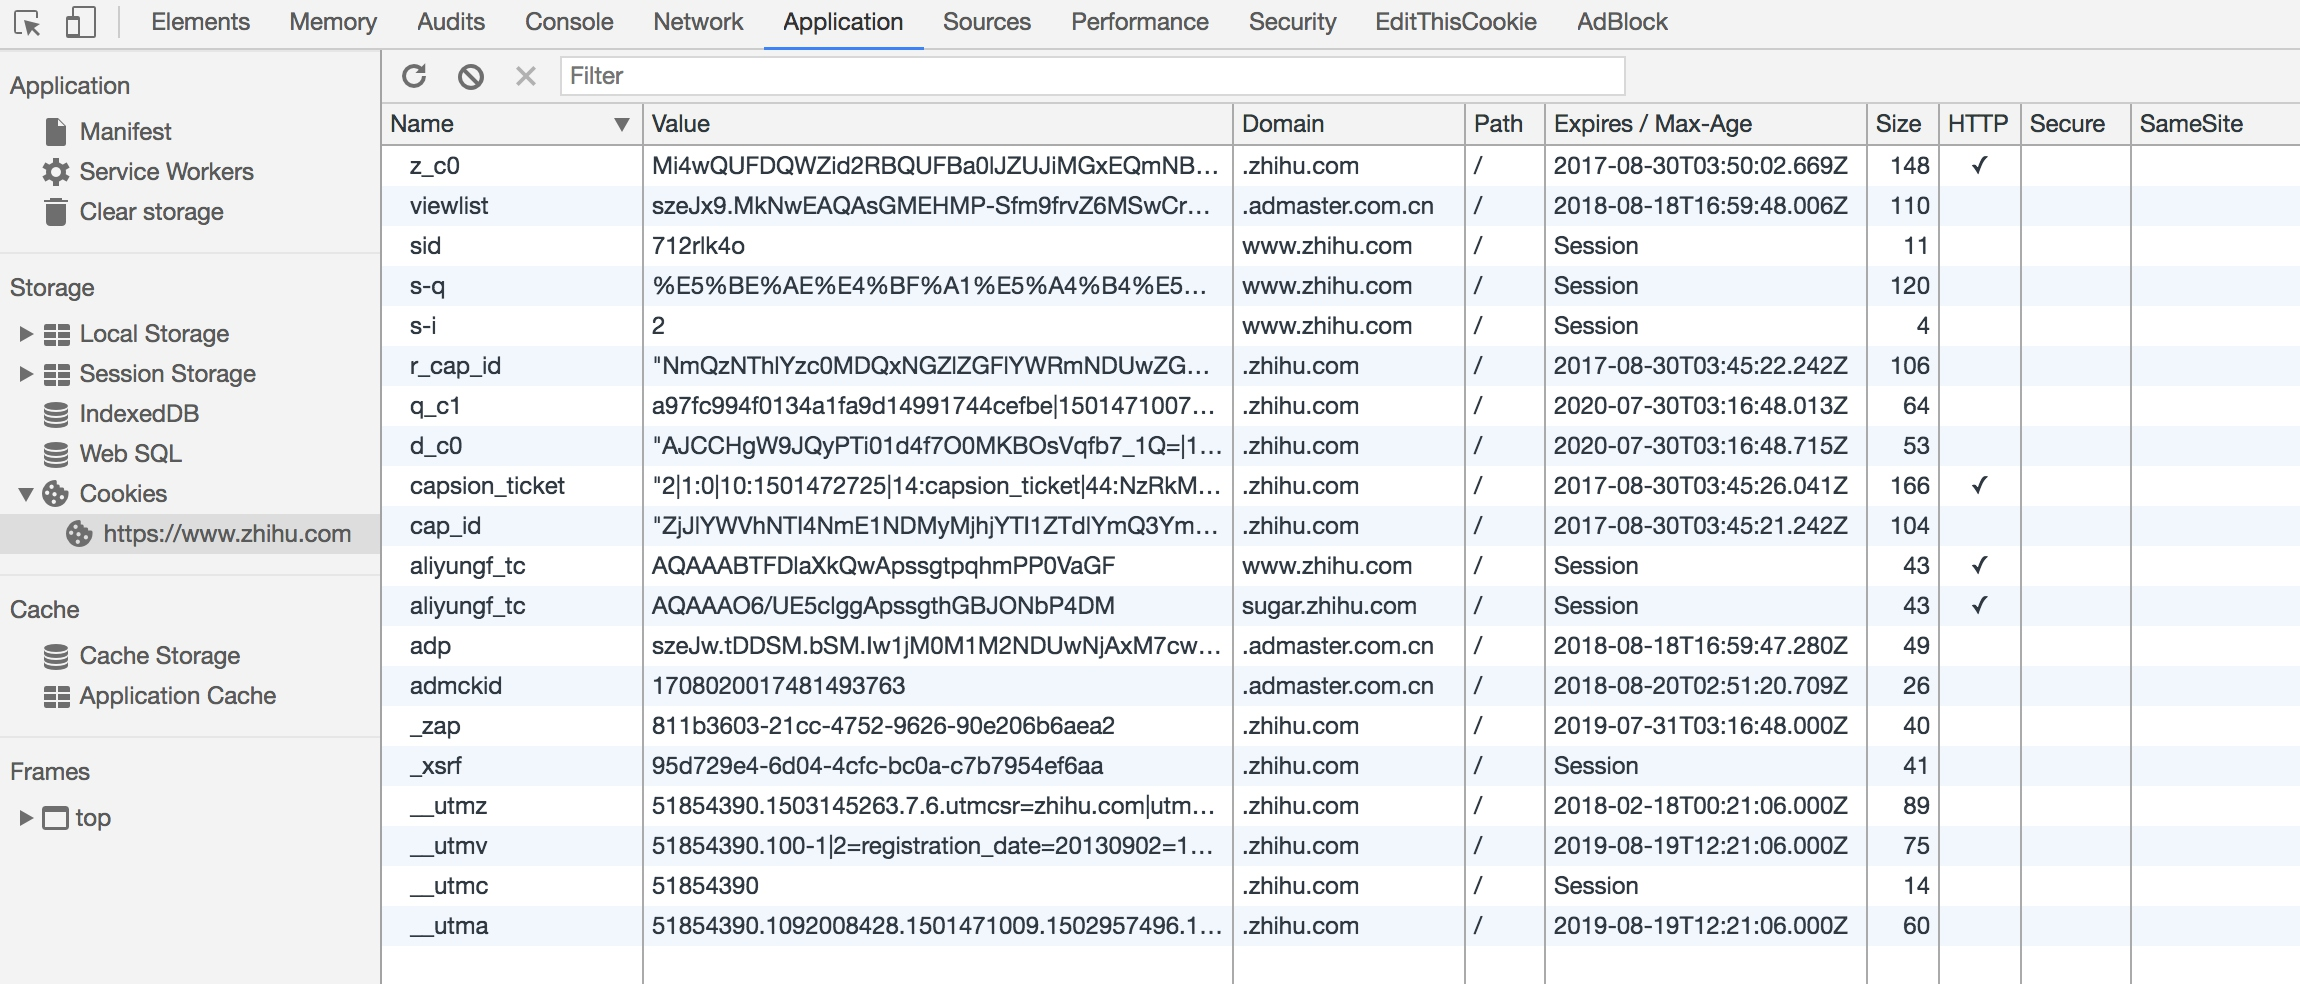Collapse the Cookies tree arrow

27,494
